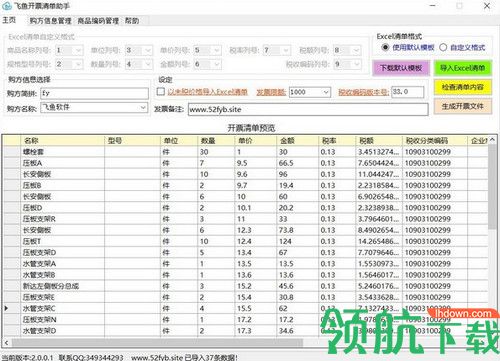Screen dimensions: 500x361
Task: Select the 自定义格式 radio button
Action: click(443, 47)
